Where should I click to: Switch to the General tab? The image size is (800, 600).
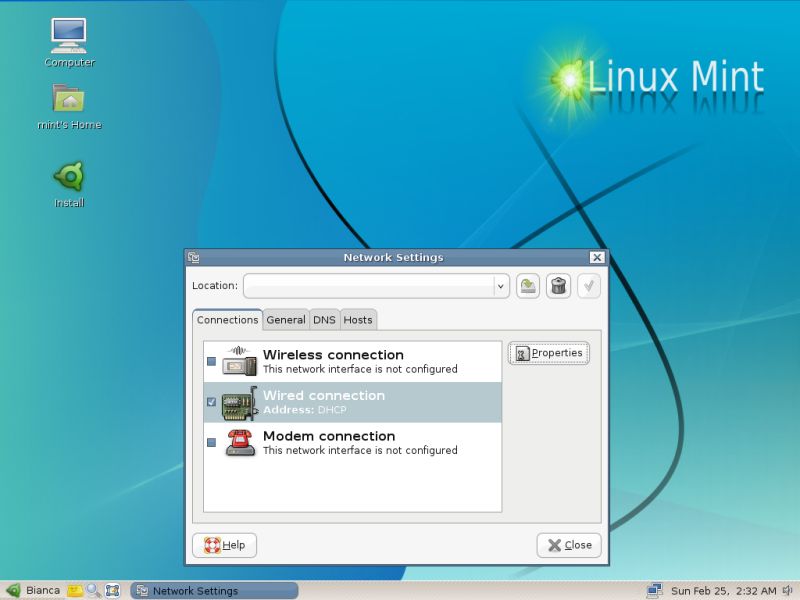[x=285, y=320]
